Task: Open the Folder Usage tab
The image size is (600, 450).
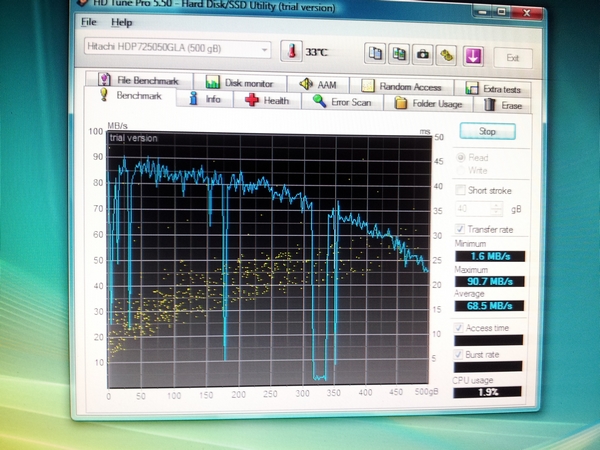Action: point(428,103)
